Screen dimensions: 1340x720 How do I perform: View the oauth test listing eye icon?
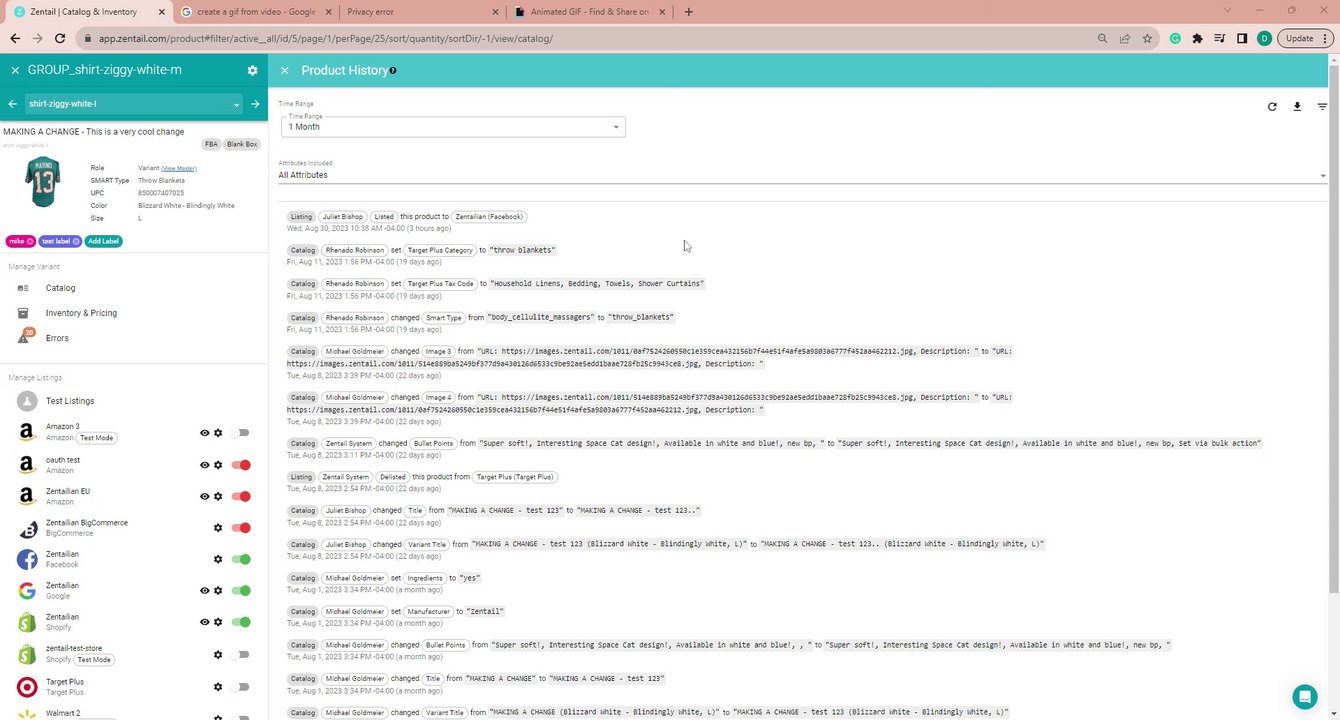tap(204, 465)
